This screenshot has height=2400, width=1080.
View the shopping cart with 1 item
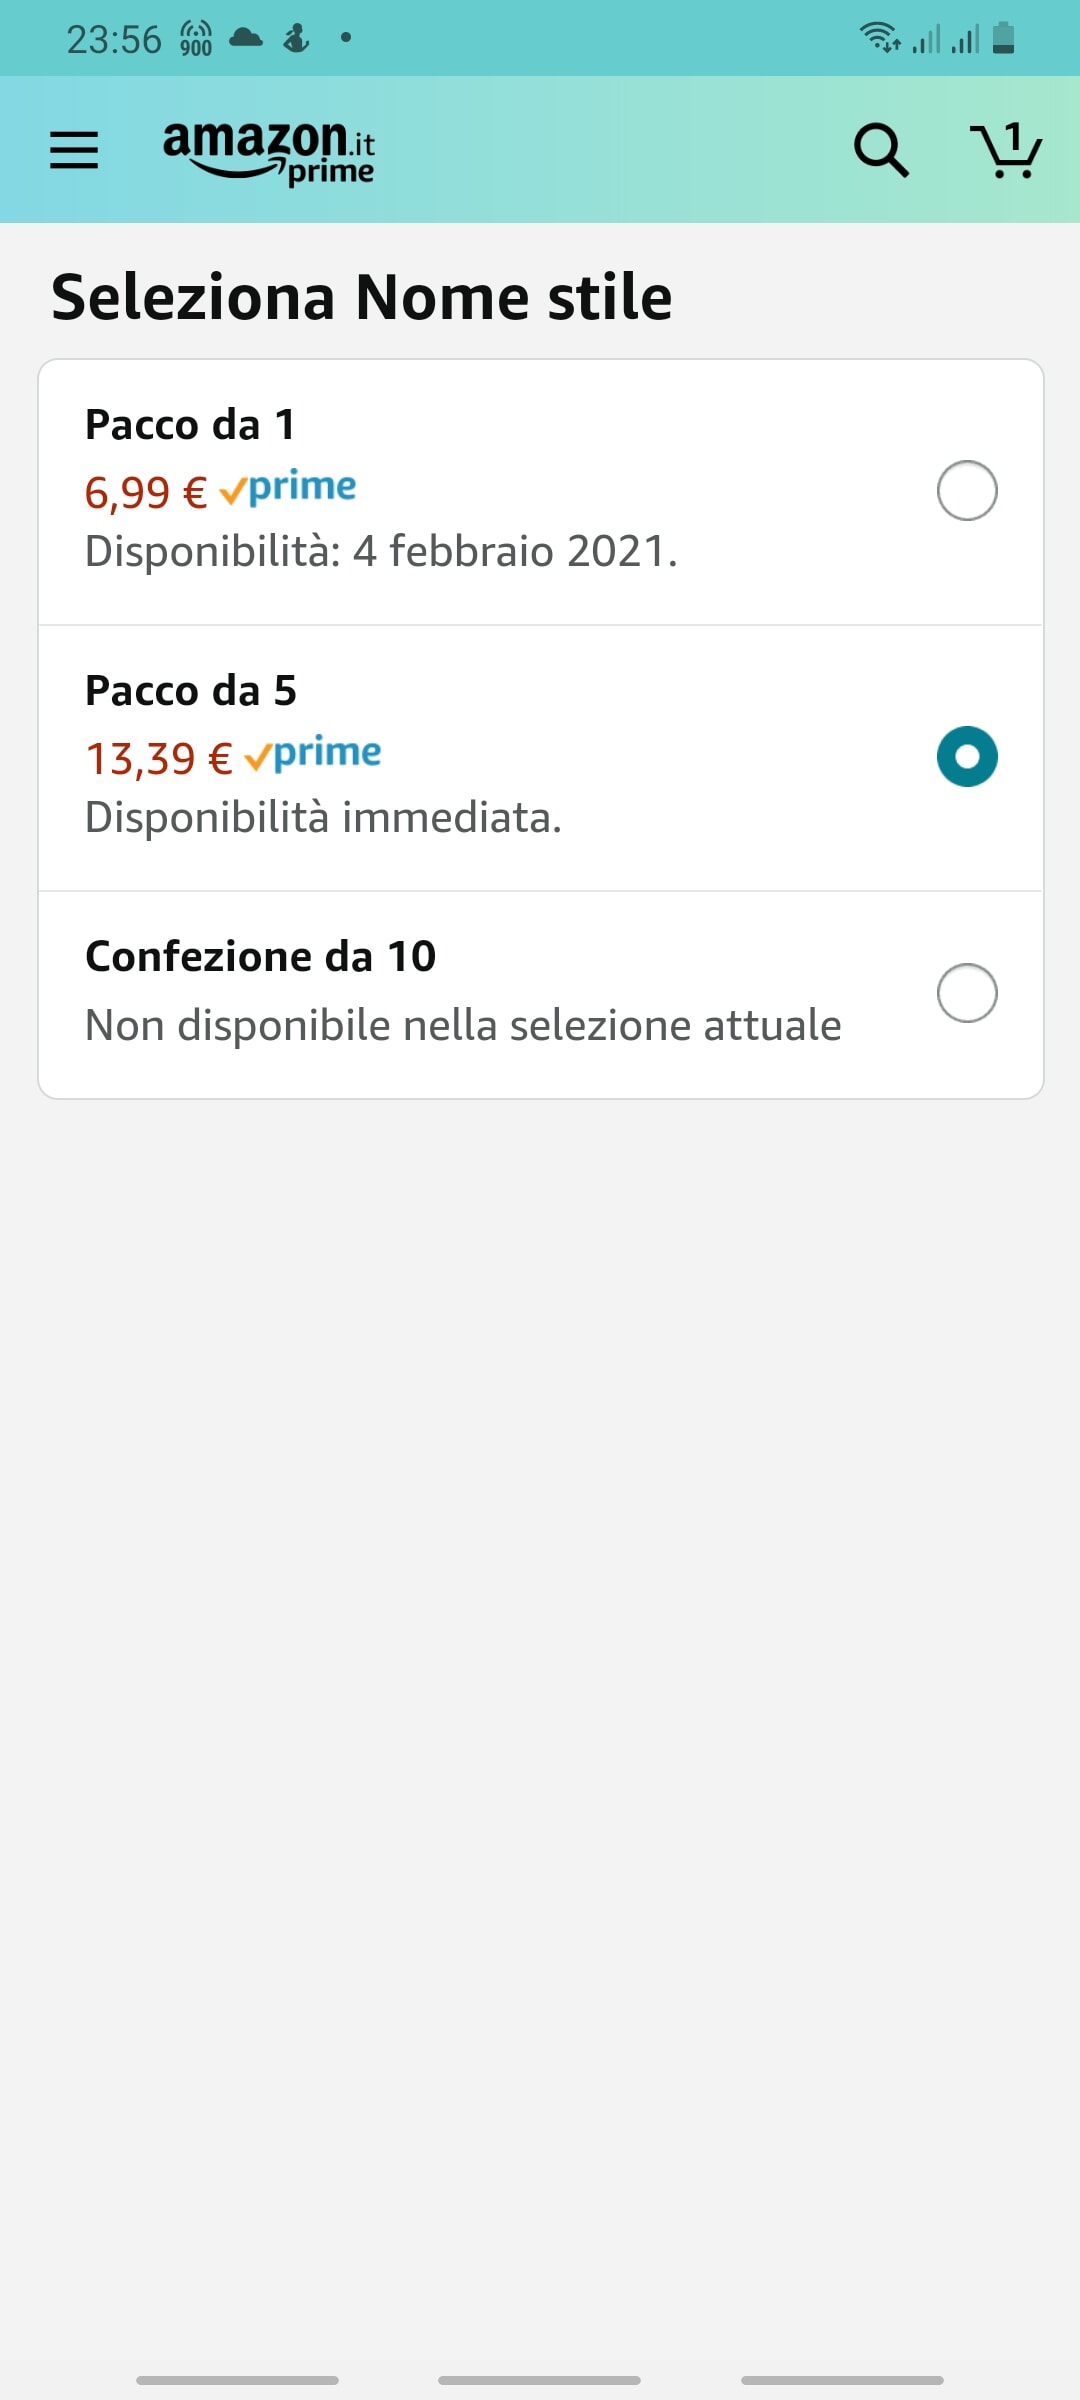tap(1006, 150)
